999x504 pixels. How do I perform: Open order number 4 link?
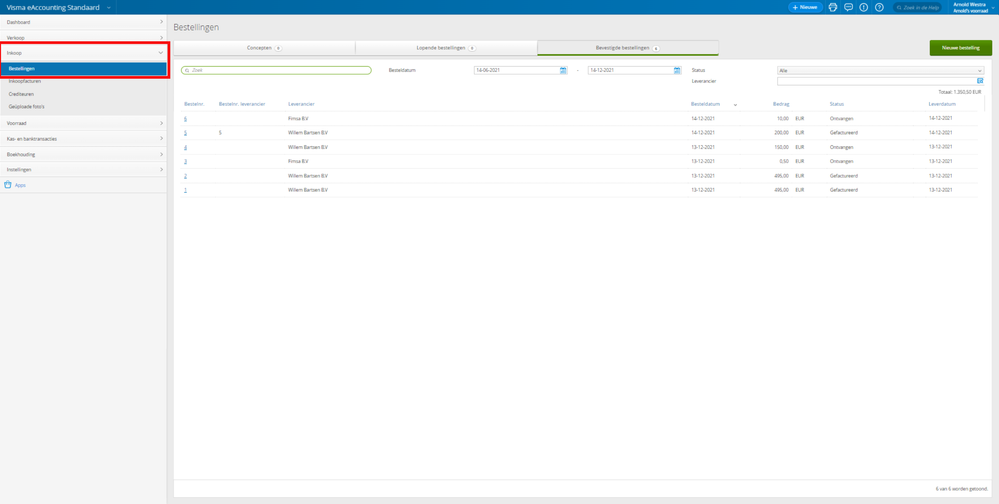(x=185, y=147)
